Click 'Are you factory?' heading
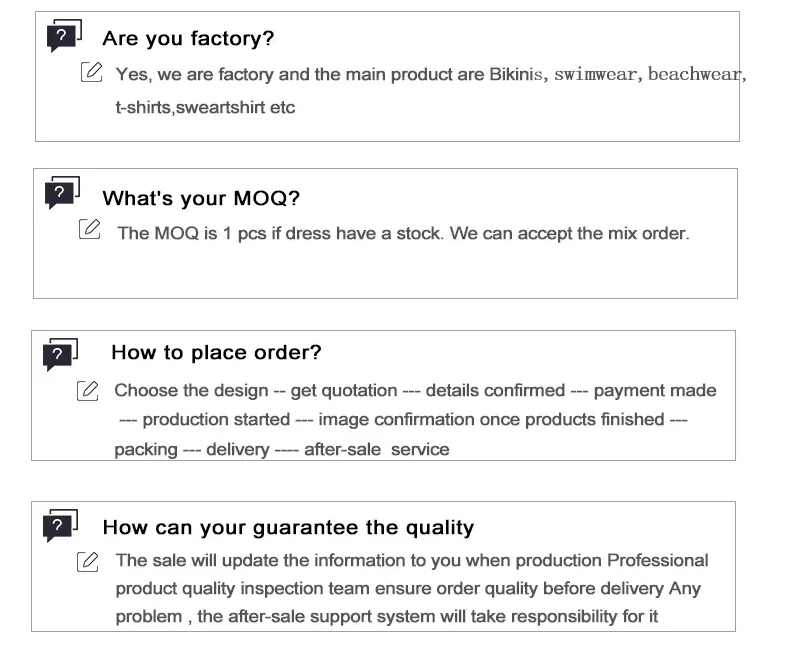This screenshot has width=796, height=647. point(188,39)
